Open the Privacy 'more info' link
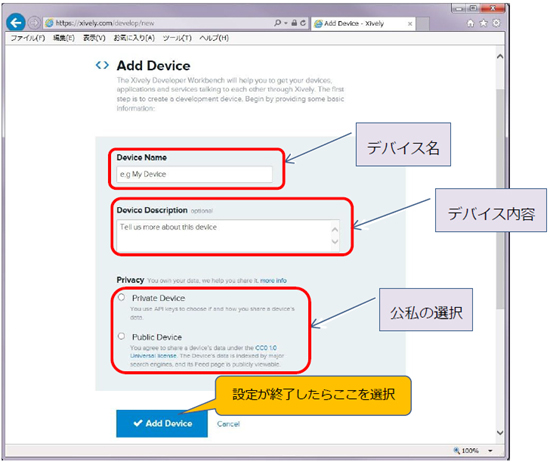The image size is (550, 462). click(x=273, y=281)
